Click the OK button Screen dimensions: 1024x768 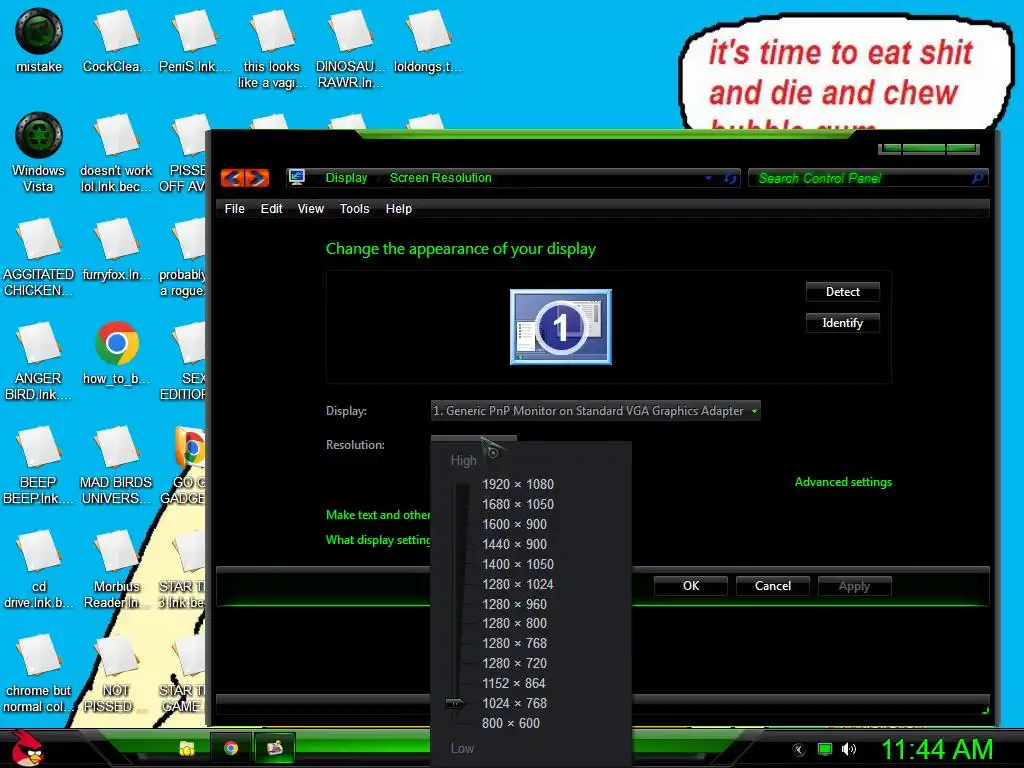[x=691, y=586]
